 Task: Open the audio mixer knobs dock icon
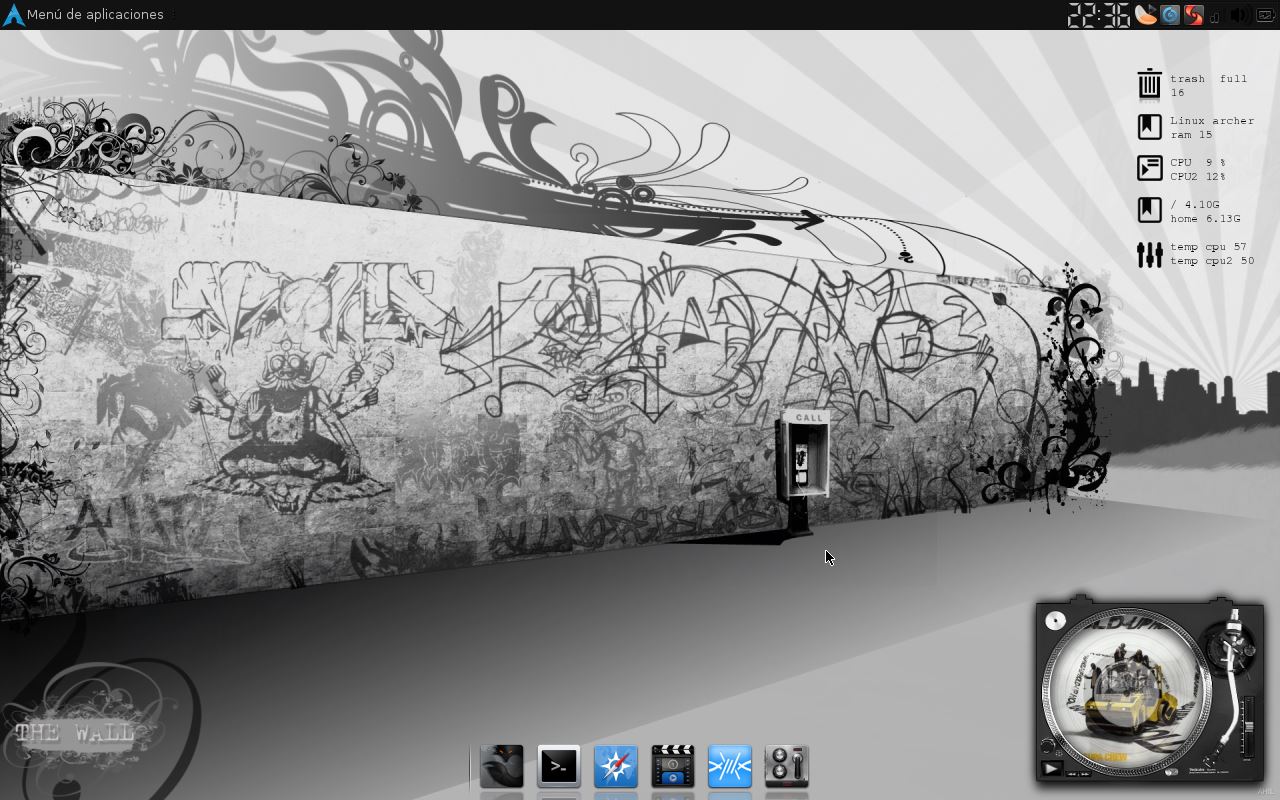[x=787, y=767]
